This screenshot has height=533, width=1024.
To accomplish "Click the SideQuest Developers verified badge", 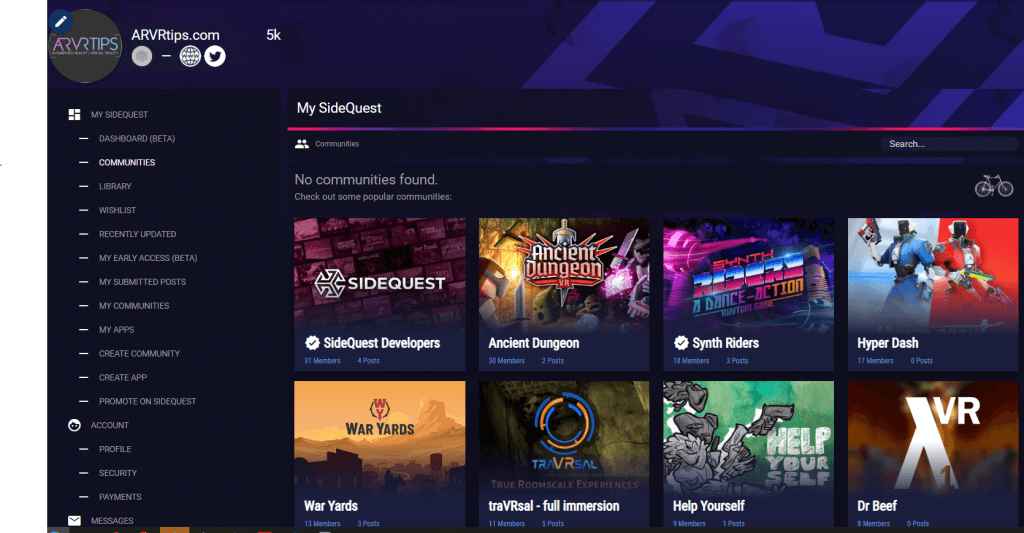I will pos(312,343).
